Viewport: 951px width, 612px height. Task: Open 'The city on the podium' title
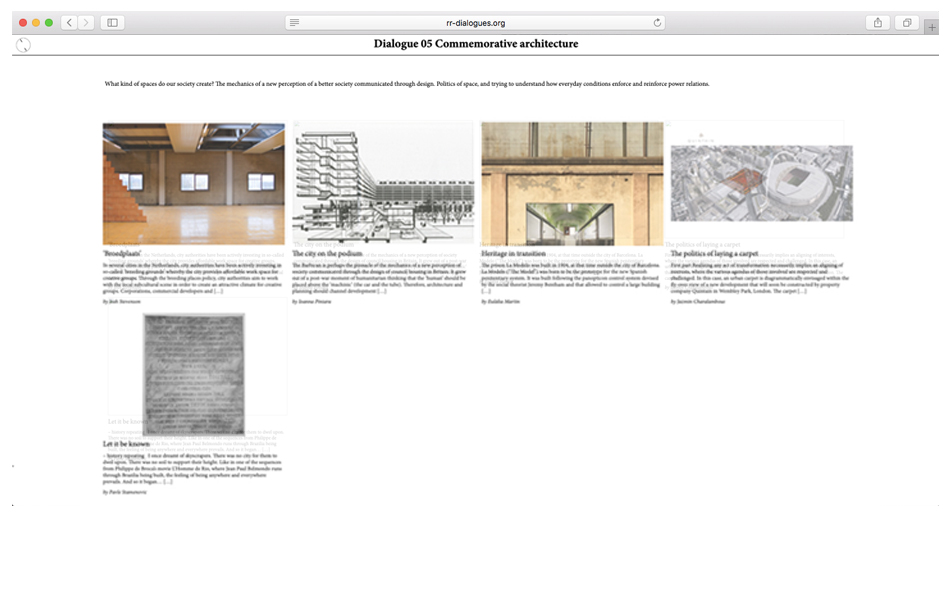(x=328, y=254)
